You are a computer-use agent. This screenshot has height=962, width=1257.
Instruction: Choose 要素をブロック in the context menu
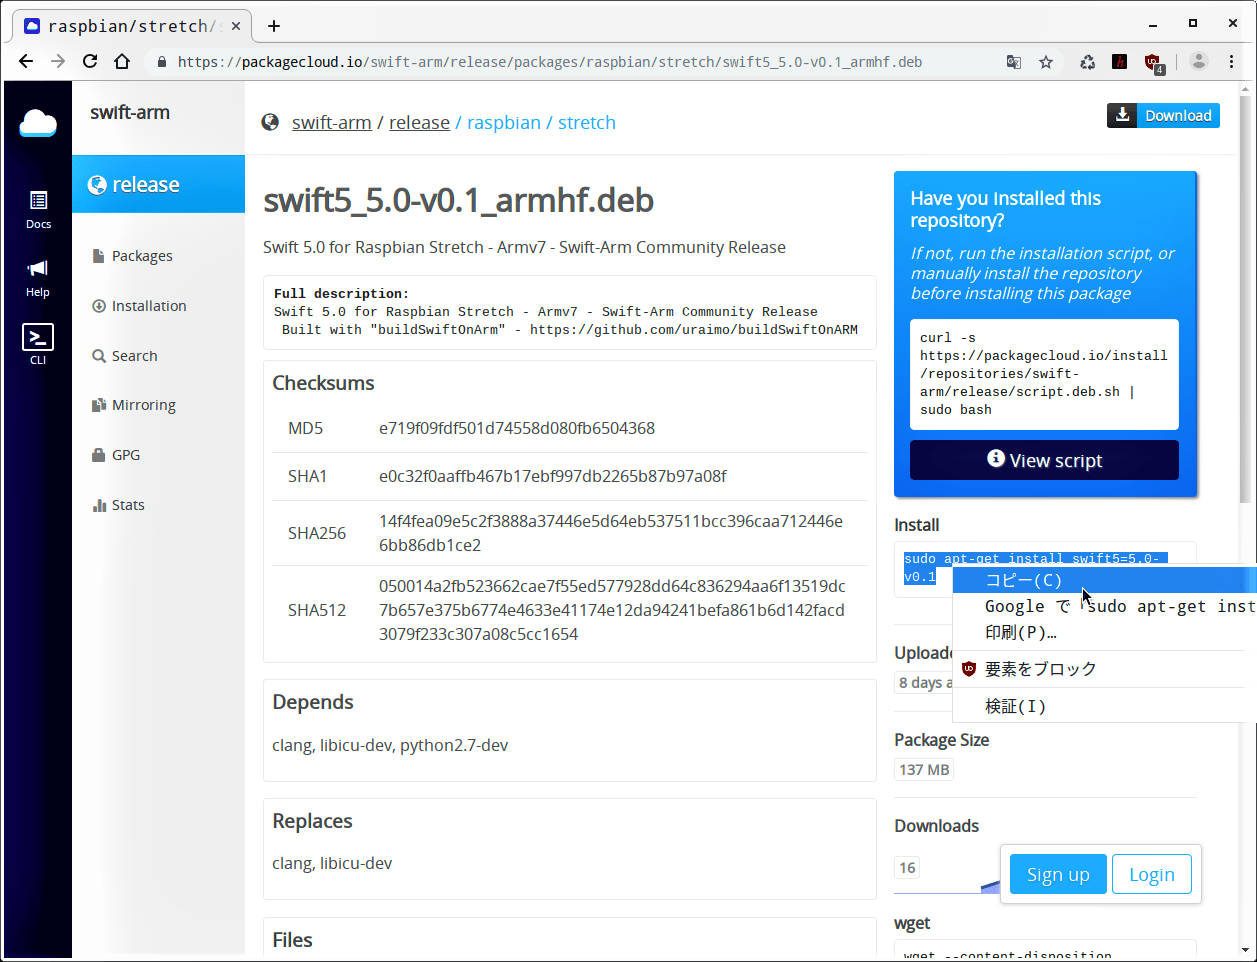tap(1104, 669)
